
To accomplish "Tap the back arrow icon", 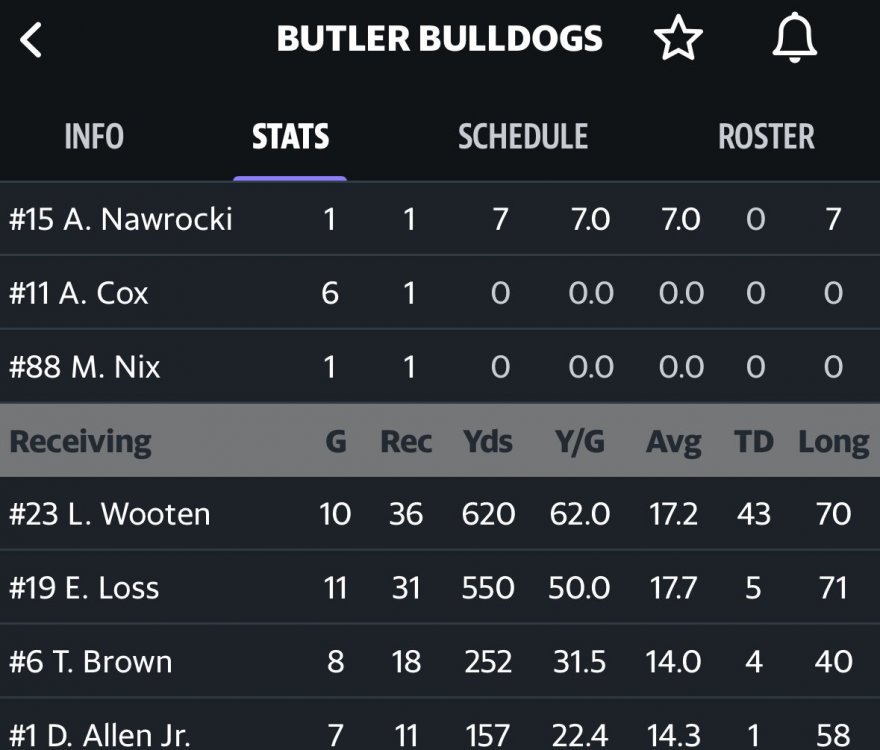I will click(x=32, y=41).
